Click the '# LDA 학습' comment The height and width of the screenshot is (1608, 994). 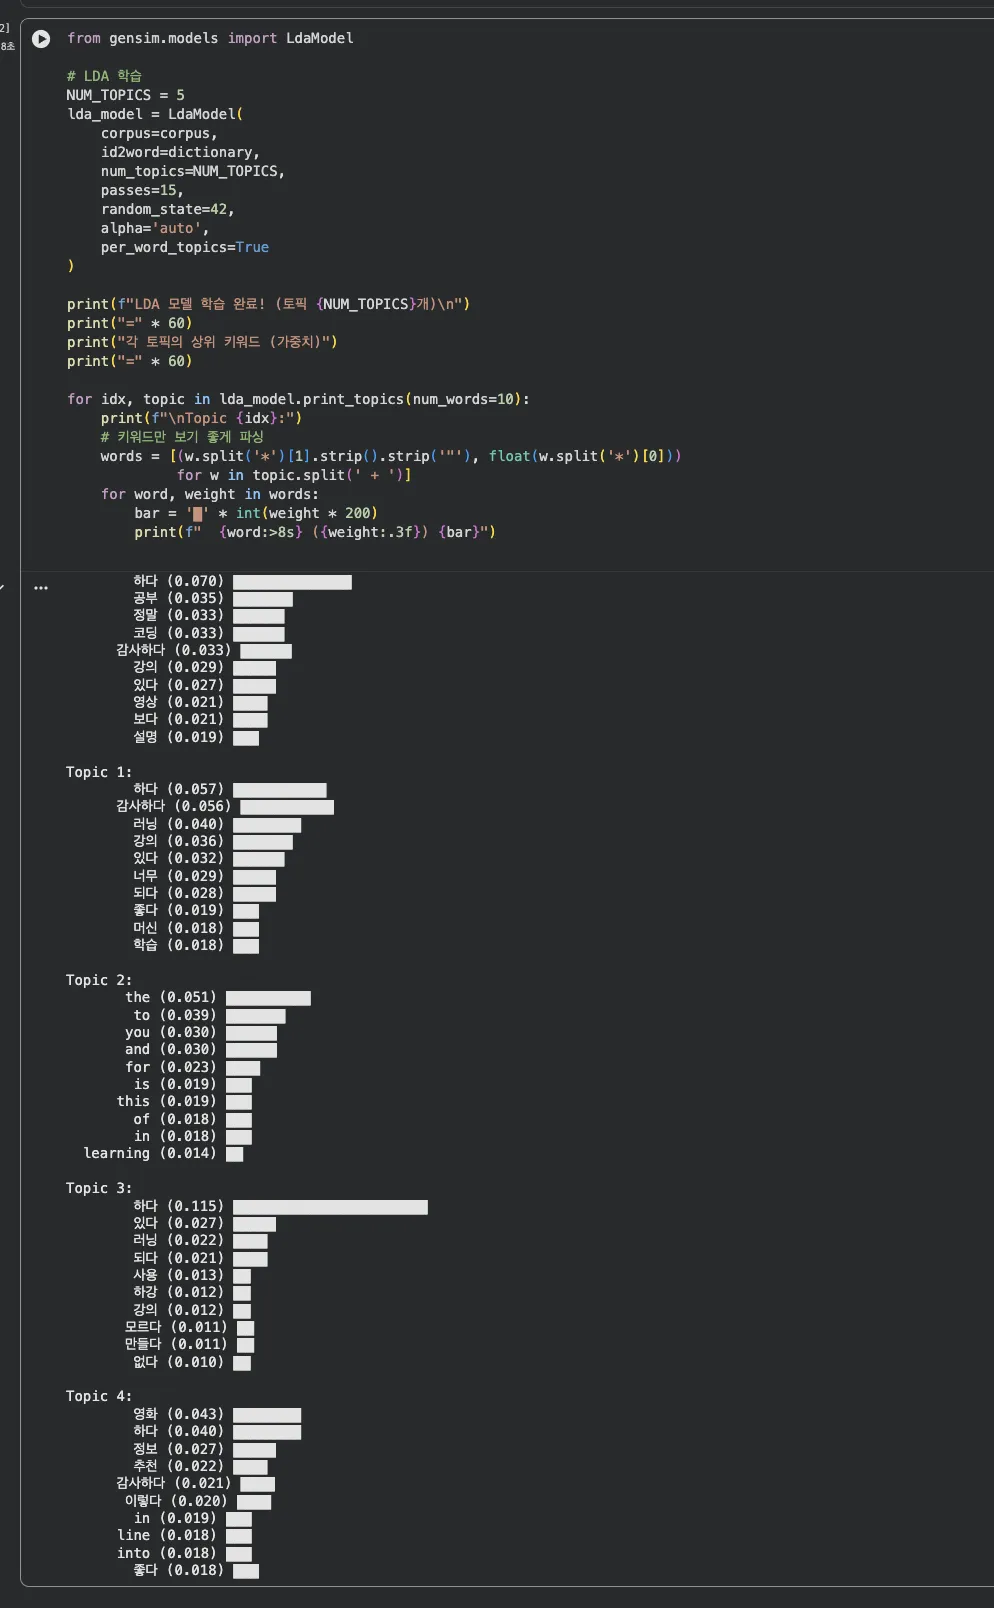[104, 76]
